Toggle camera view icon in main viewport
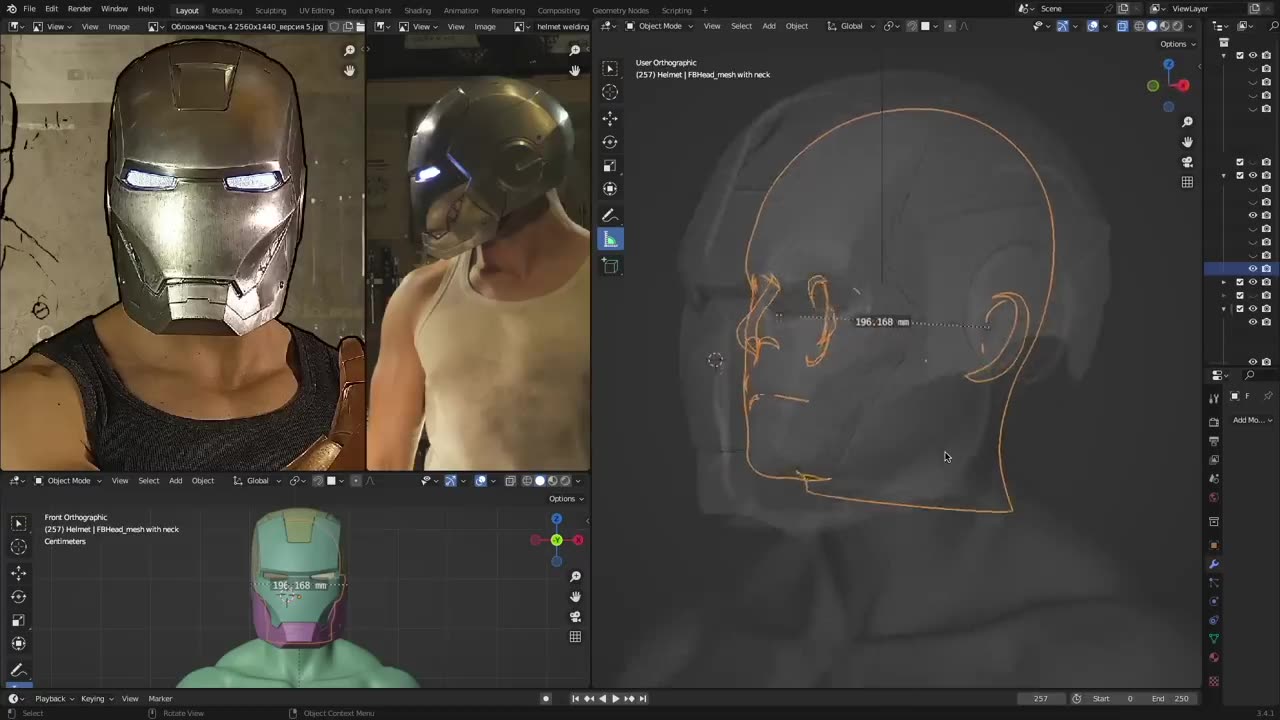 click(x=1187, y=162)
